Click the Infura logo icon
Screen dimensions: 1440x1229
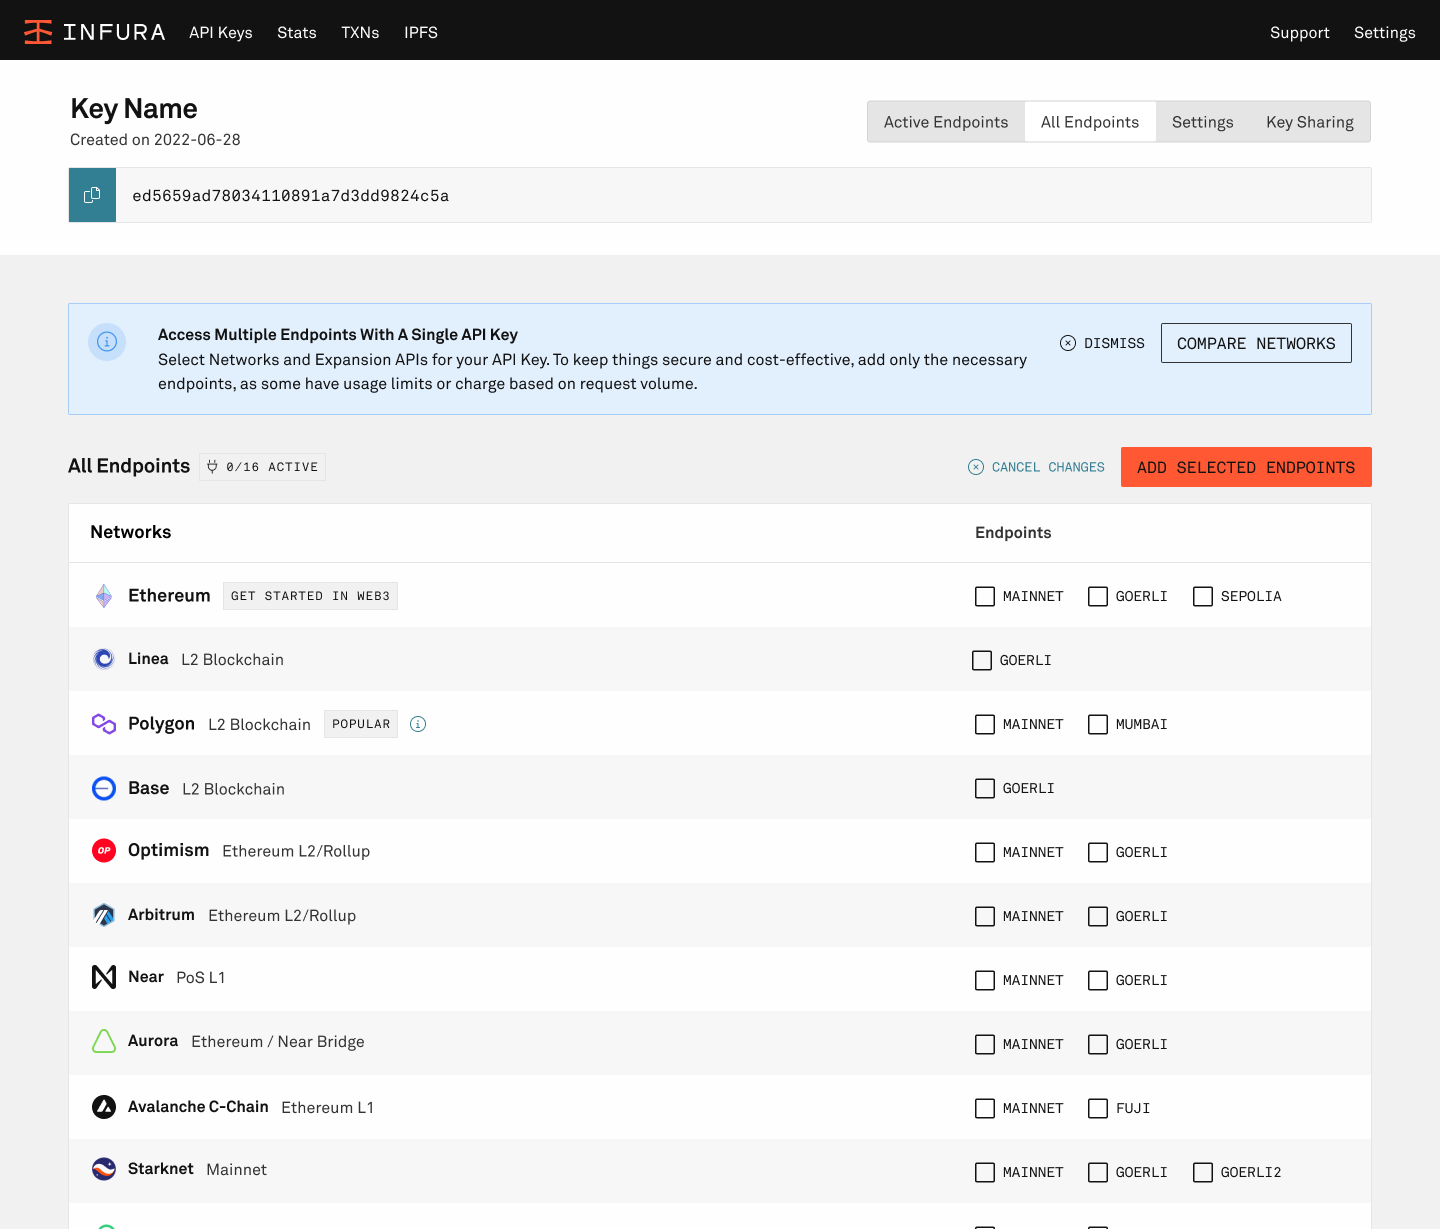click(x=38, y=32)
